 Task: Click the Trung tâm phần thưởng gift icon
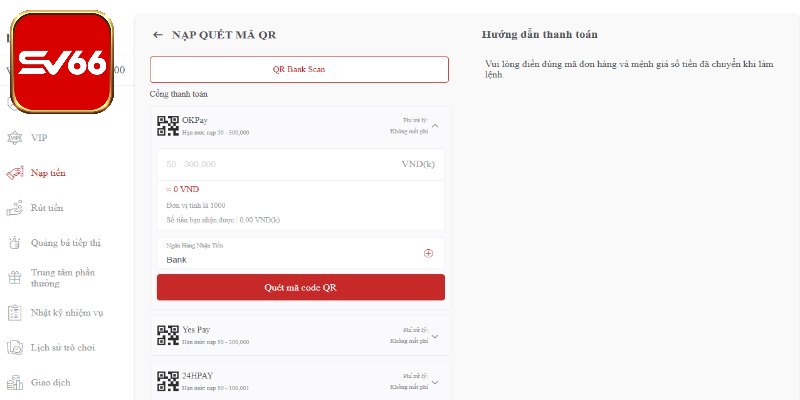[15, 278]
